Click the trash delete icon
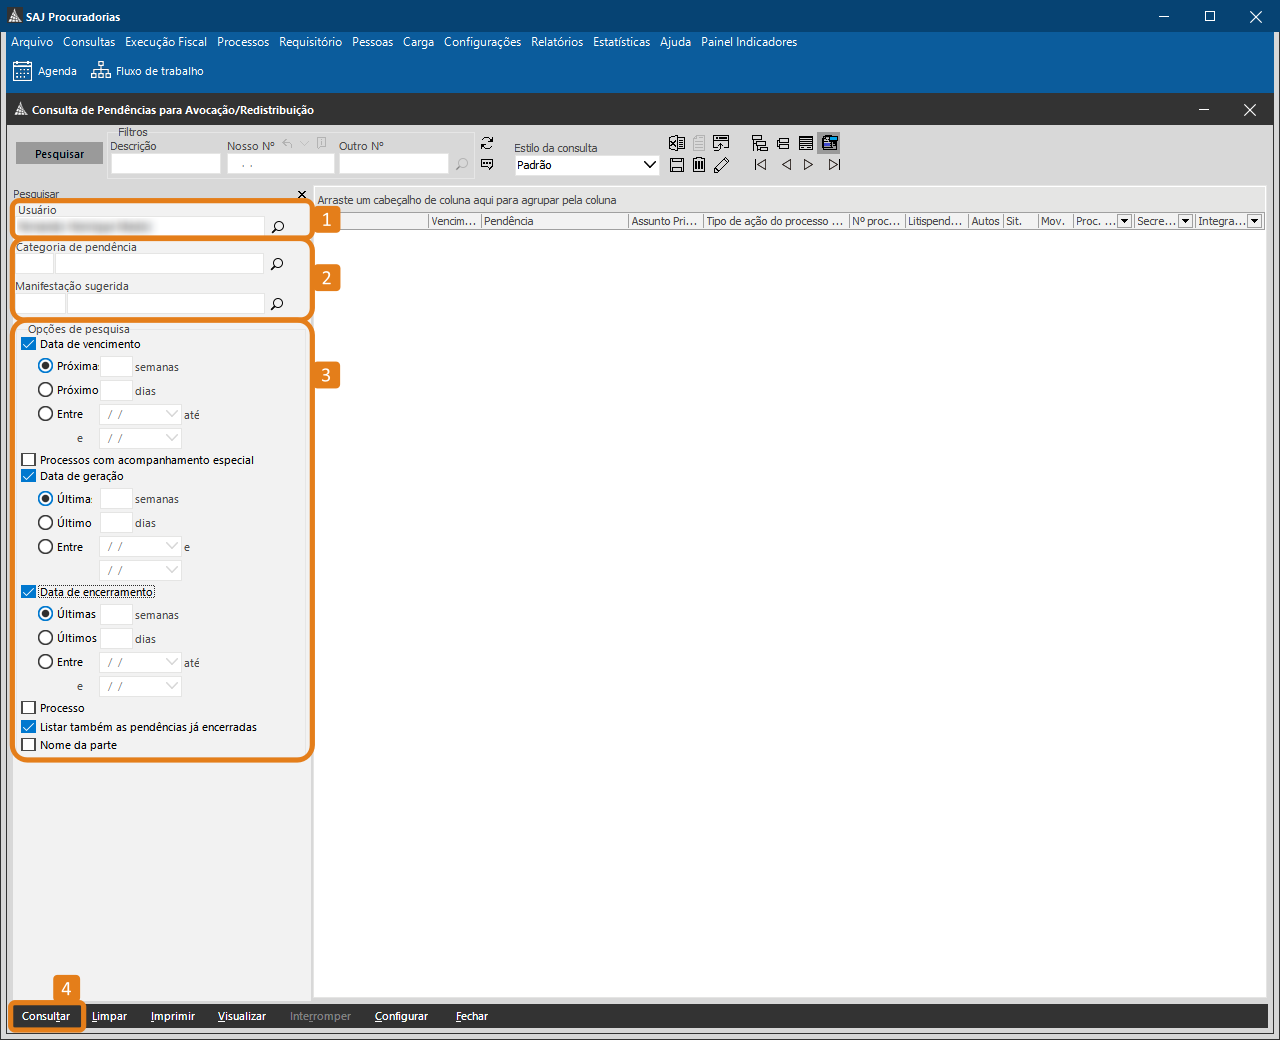 coord(699,165)
